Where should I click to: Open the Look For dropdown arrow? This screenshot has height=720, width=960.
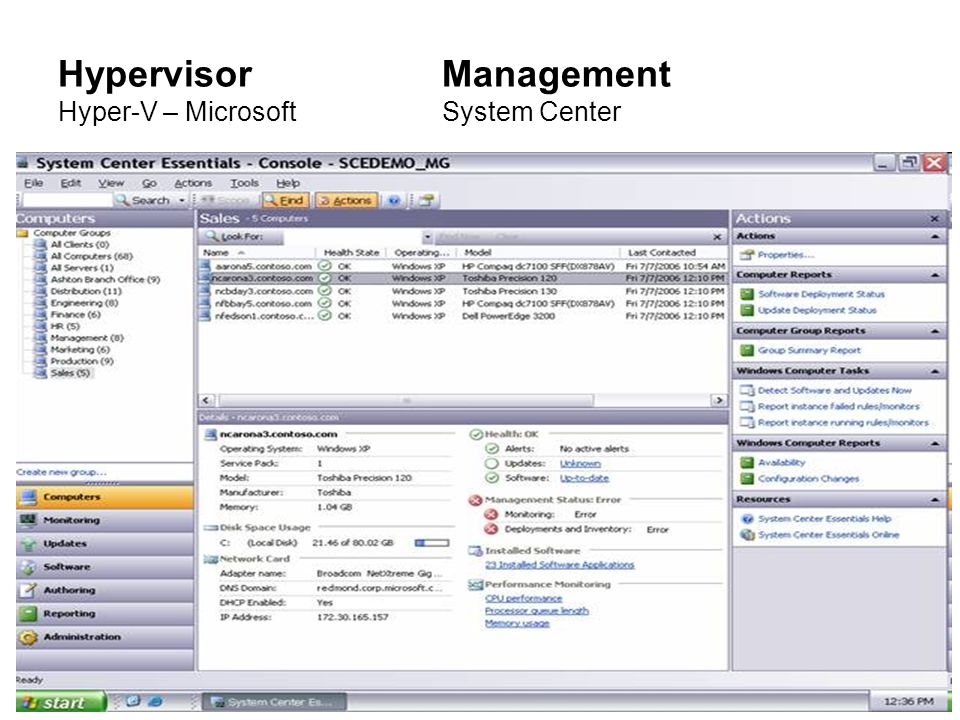(x=427, y=236)
